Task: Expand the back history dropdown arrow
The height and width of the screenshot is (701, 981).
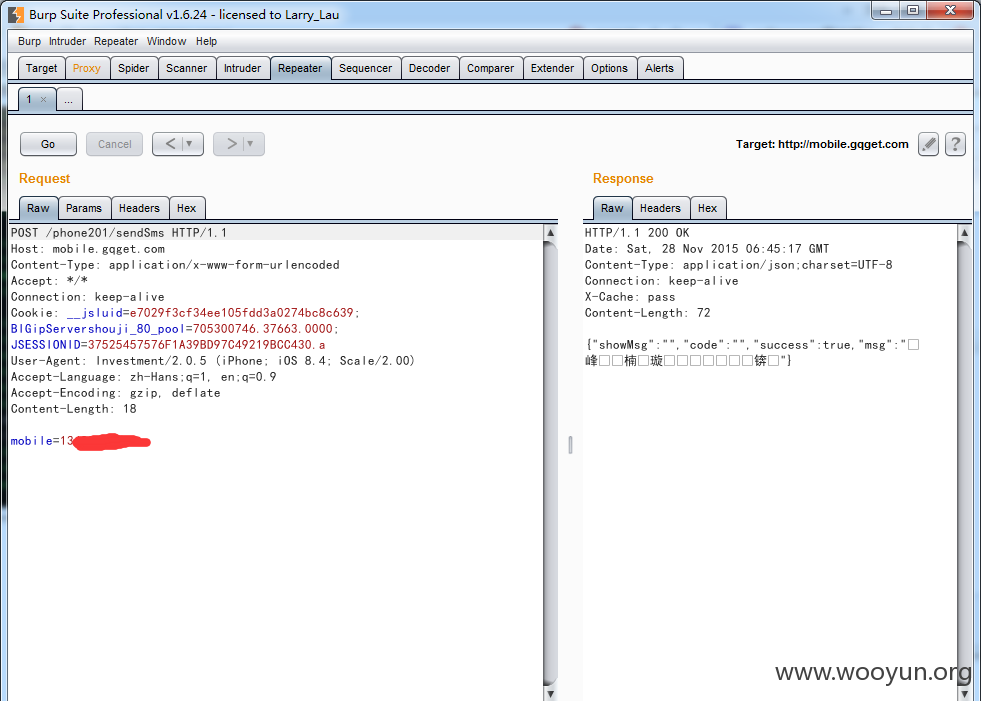Action: click(190, 144)
